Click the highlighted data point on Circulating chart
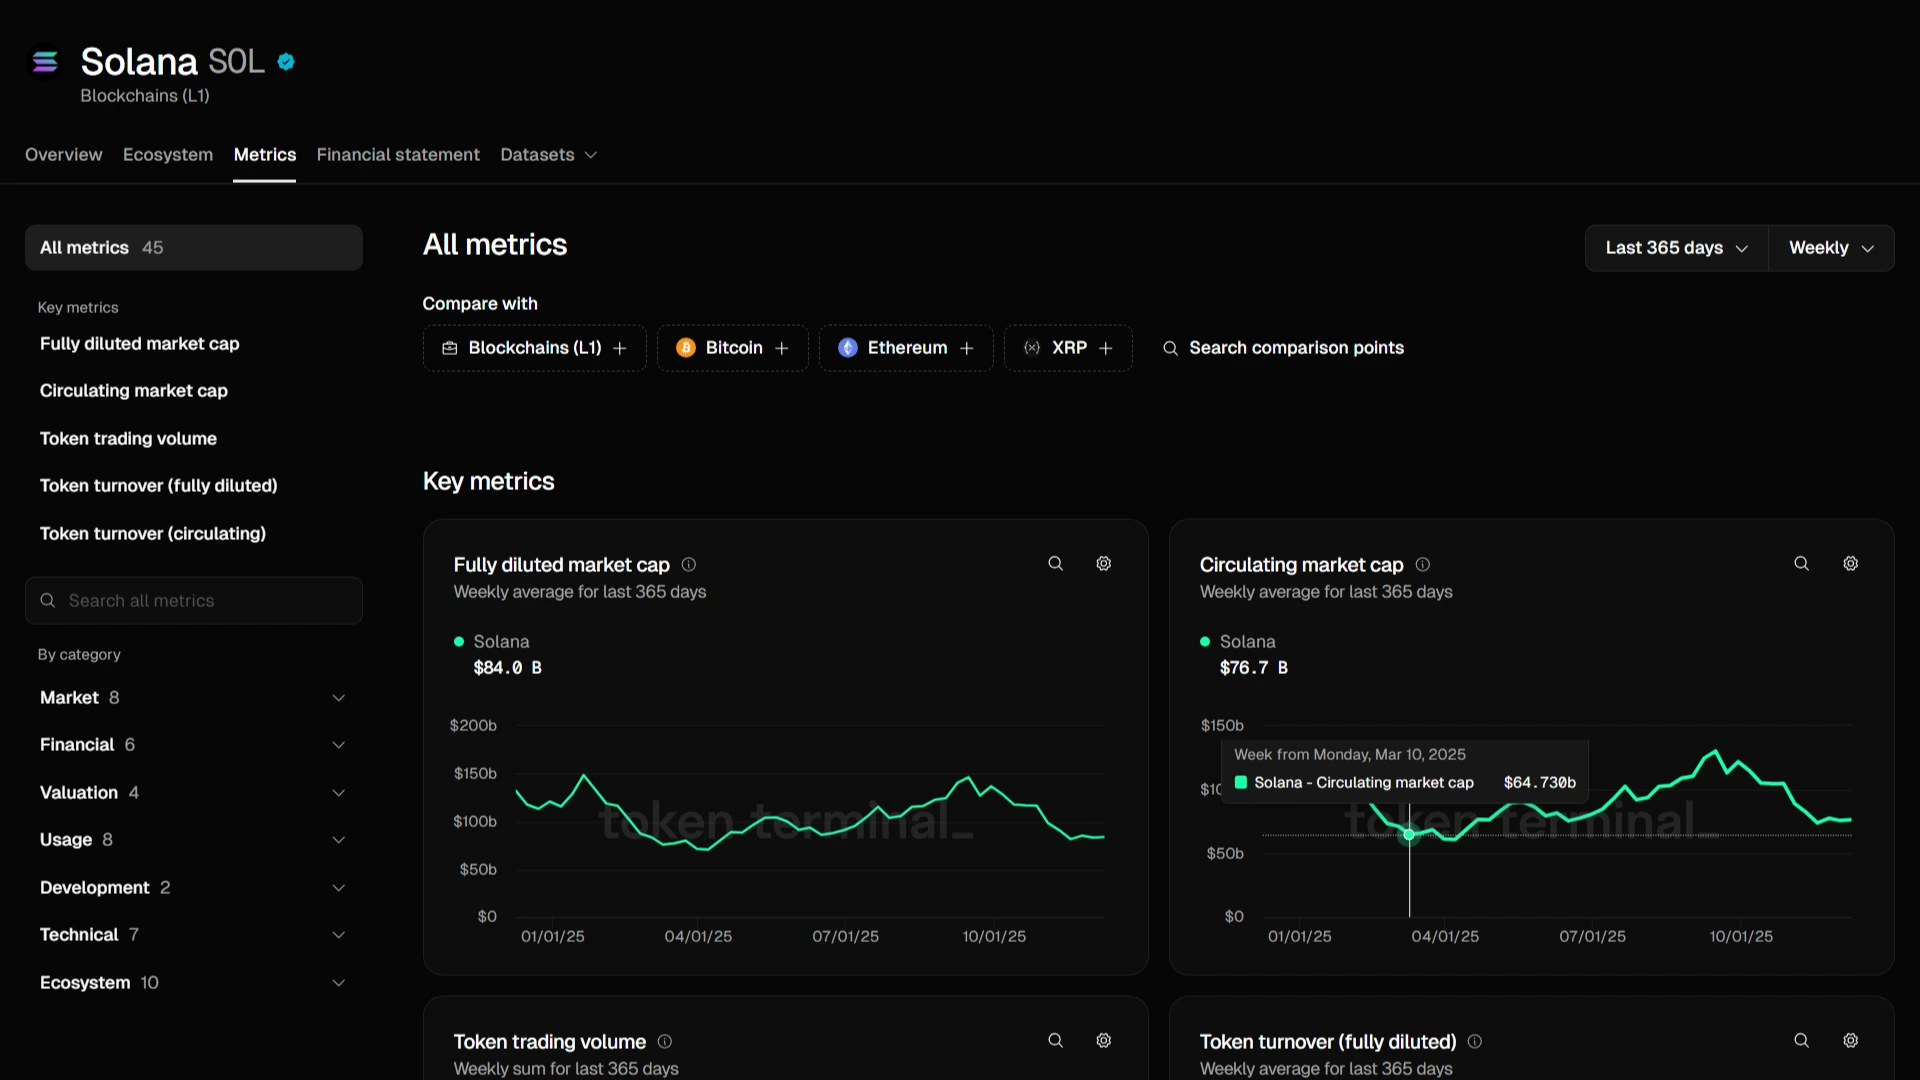 (x=1409, y=834)
